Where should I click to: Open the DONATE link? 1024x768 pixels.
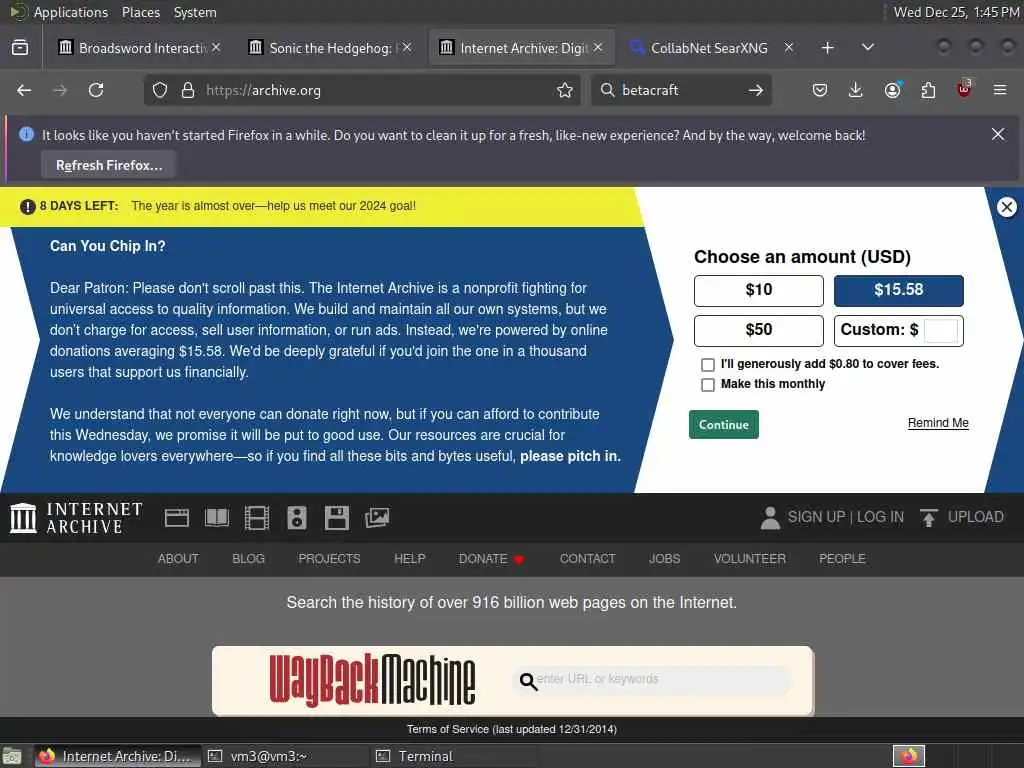pyautogui.click(x=491, y=559)
